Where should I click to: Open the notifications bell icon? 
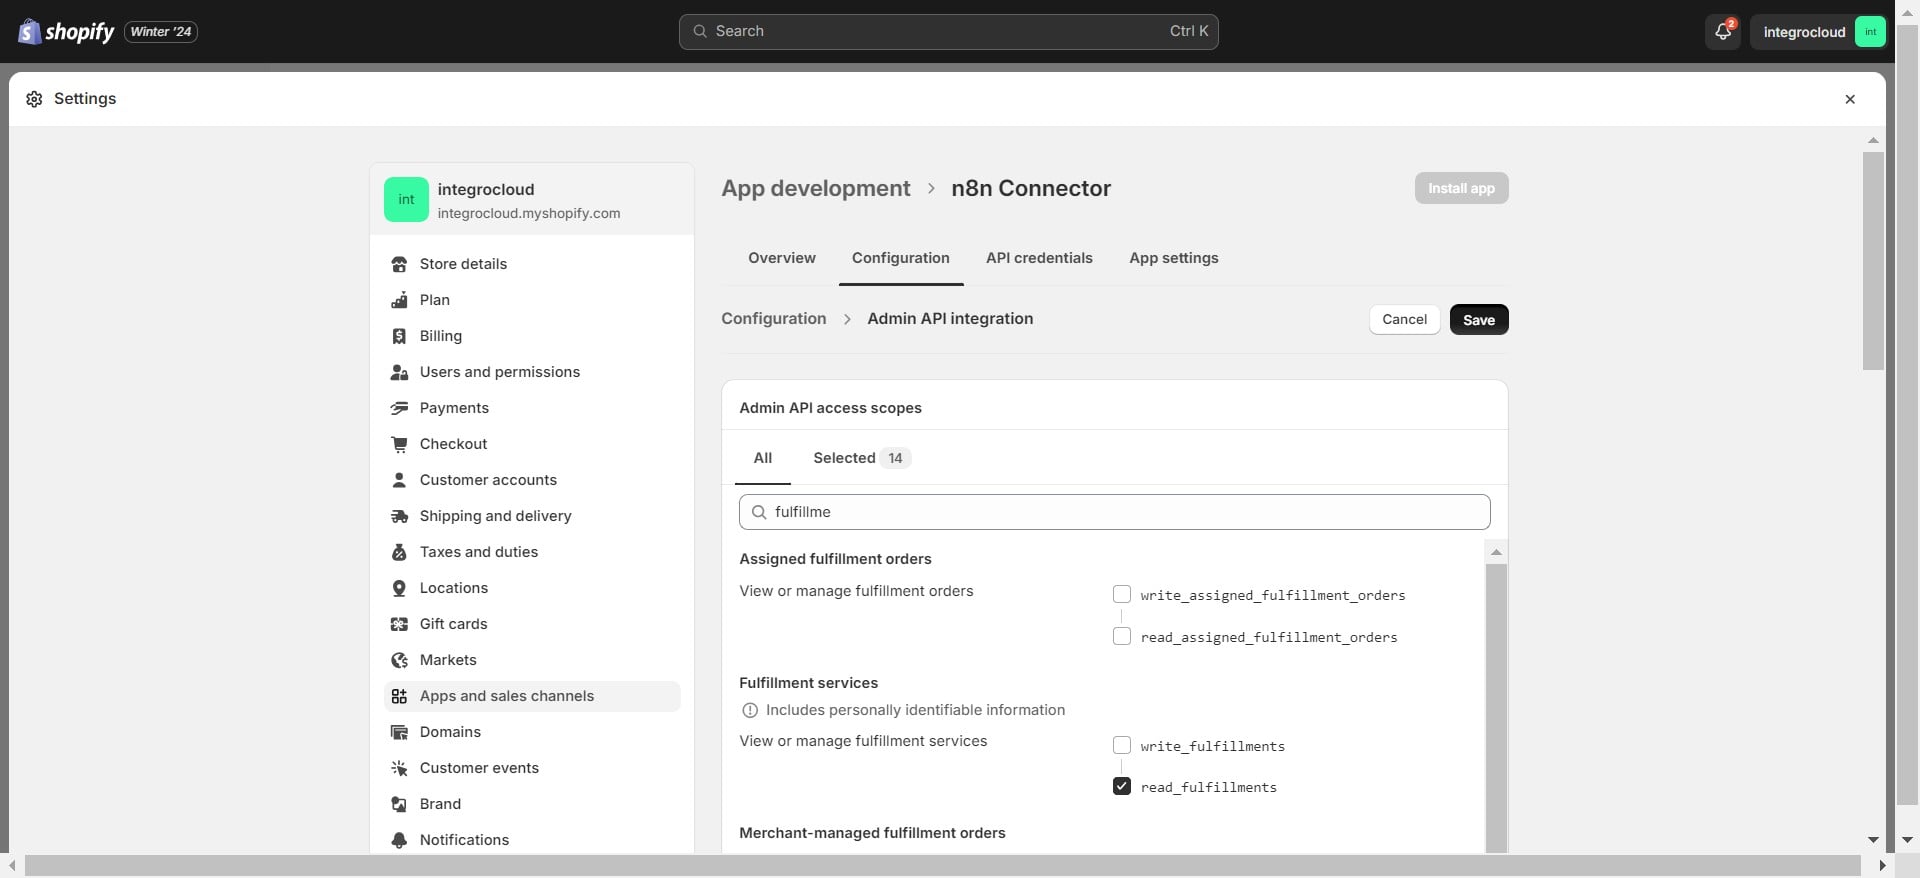(x=1722, y=32)
